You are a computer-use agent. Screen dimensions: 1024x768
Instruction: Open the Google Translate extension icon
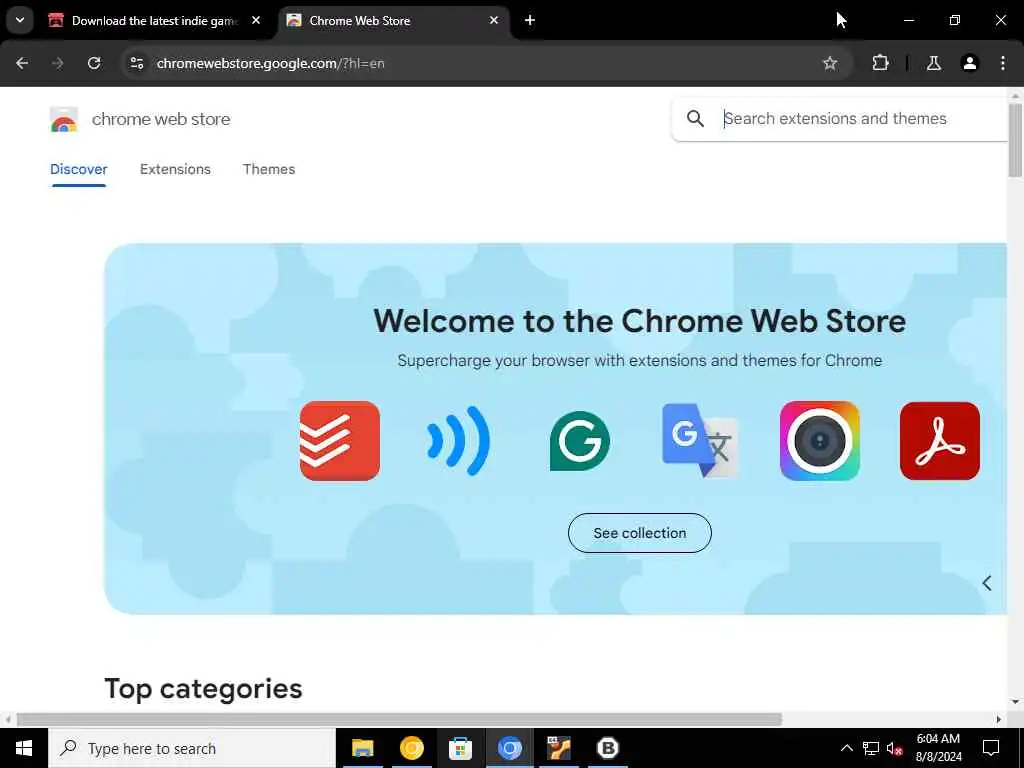point(700,441)
